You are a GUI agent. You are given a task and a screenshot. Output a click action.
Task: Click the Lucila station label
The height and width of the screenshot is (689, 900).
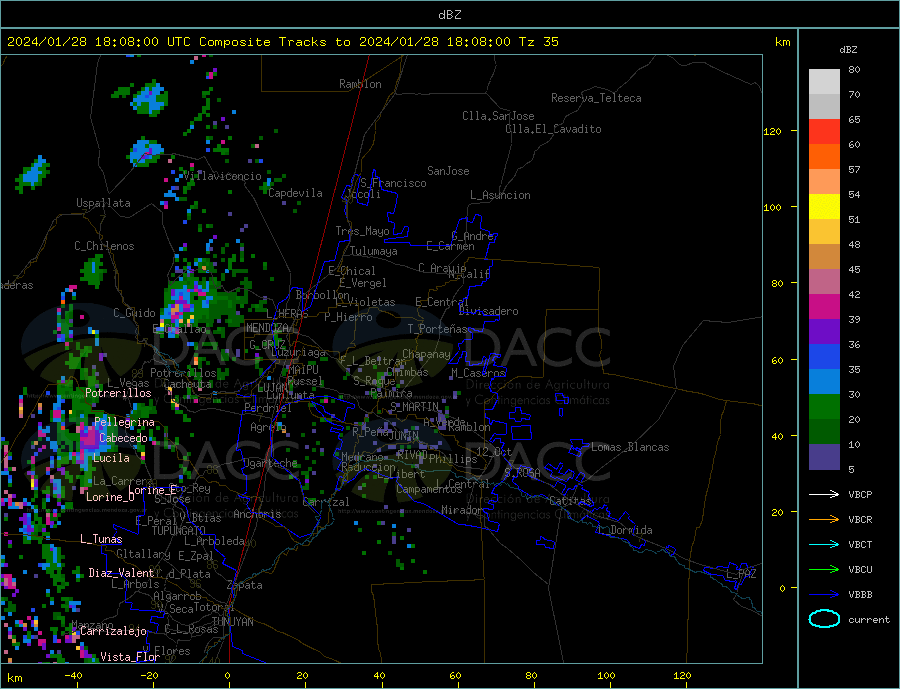click(x=111, y=458)
